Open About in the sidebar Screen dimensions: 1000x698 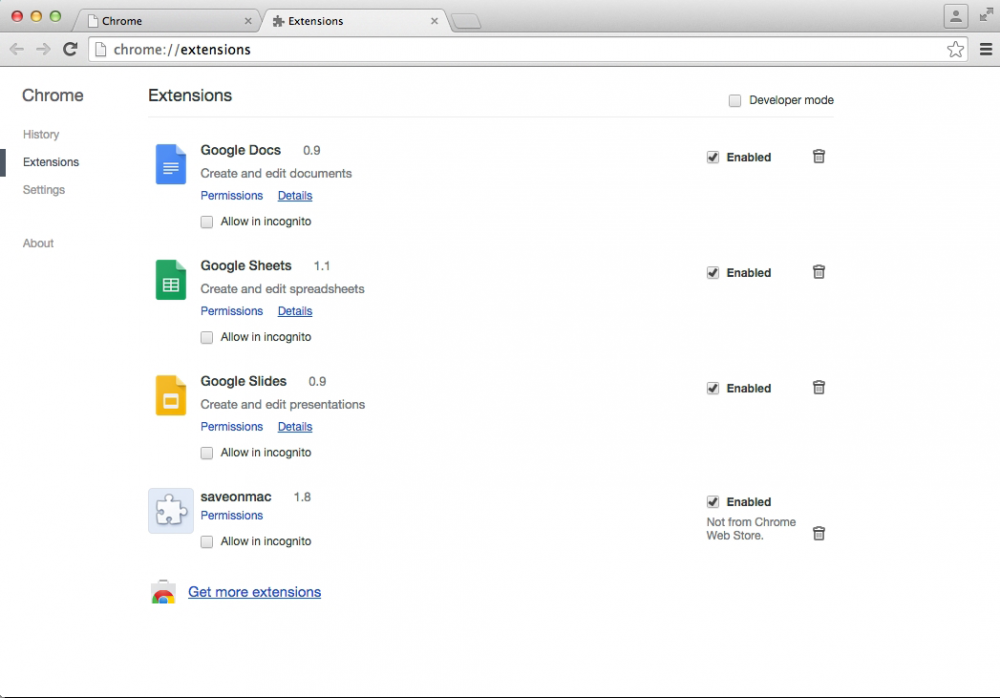click(38, 243)
